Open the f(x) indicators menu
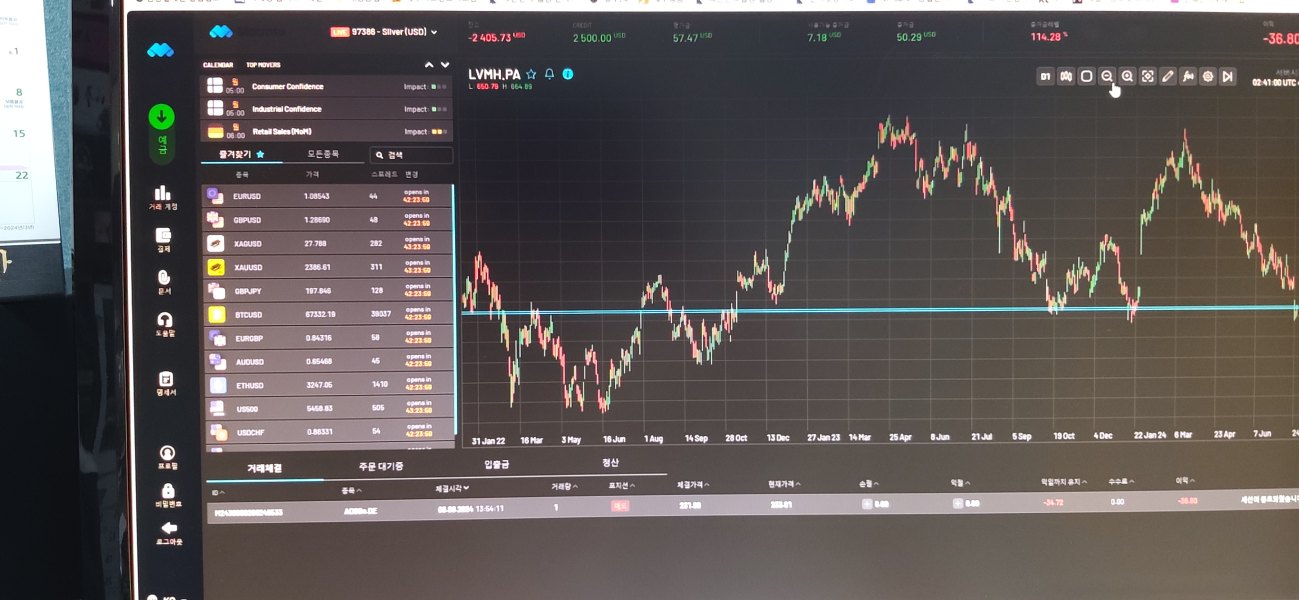Image resolution: width=1299 pixels, height=600 pixels. coord(1188,76)
